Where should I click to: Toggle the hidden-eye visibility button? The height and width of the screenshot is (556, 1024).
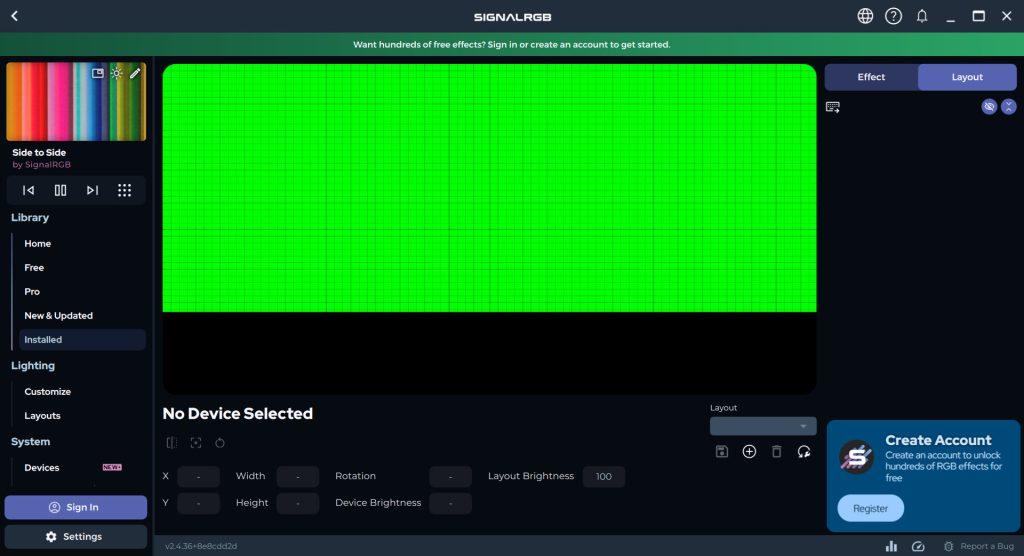tap(989, 106)
